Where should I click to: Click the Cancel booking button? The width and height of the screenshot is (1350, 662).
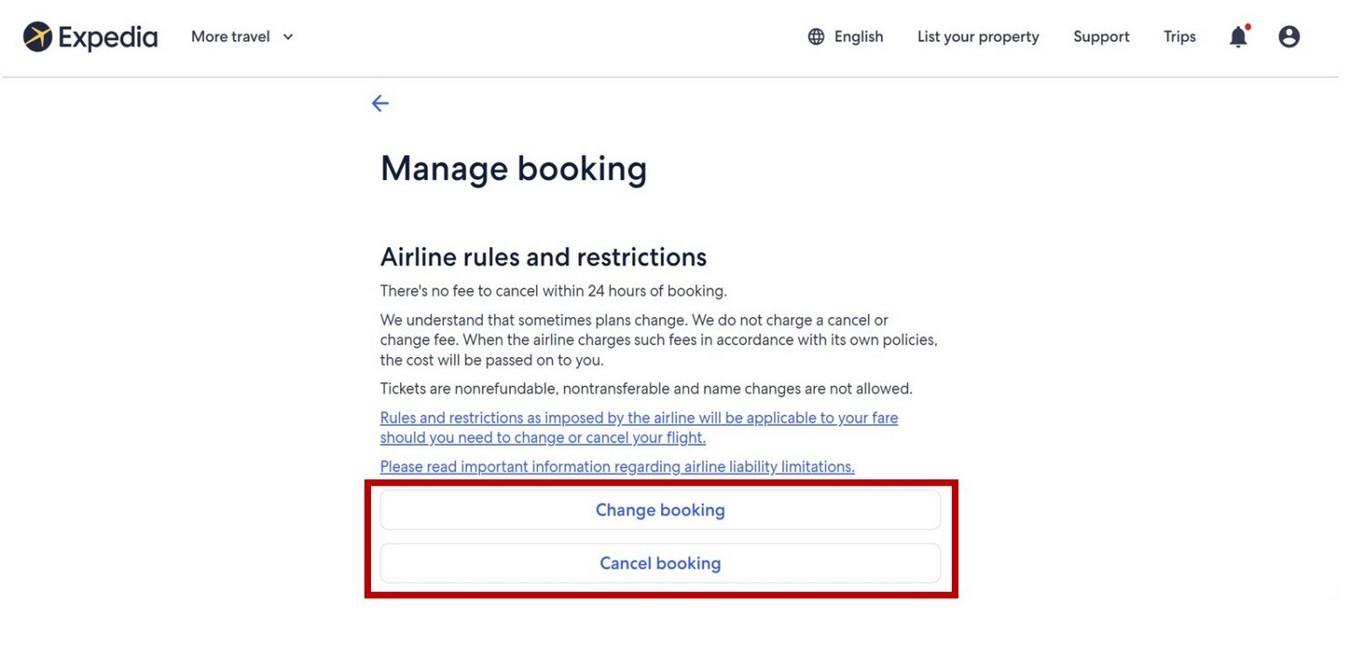(660, 563)
